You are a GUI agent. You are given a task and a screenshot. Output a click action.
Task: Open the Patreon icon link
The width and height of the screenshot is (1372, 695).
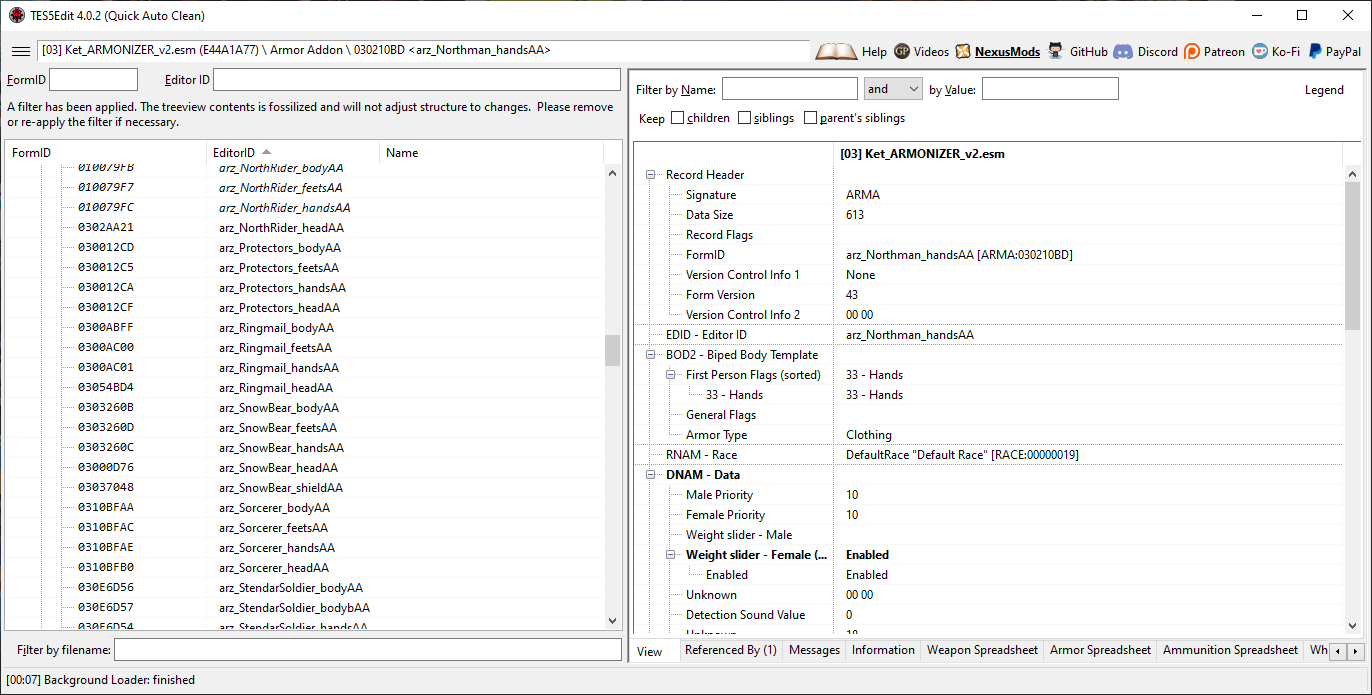(x=1192, y=51)
